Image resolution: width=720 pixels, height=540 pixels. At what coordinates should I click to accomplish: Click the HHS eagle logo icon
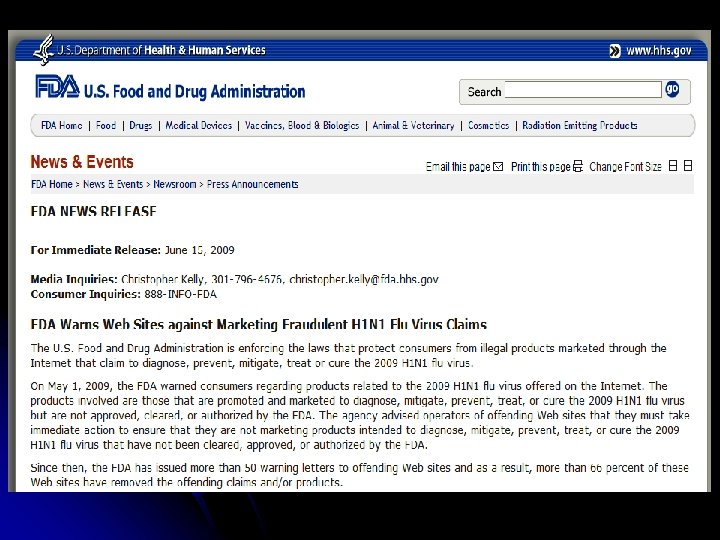click(x=44, y=50)
